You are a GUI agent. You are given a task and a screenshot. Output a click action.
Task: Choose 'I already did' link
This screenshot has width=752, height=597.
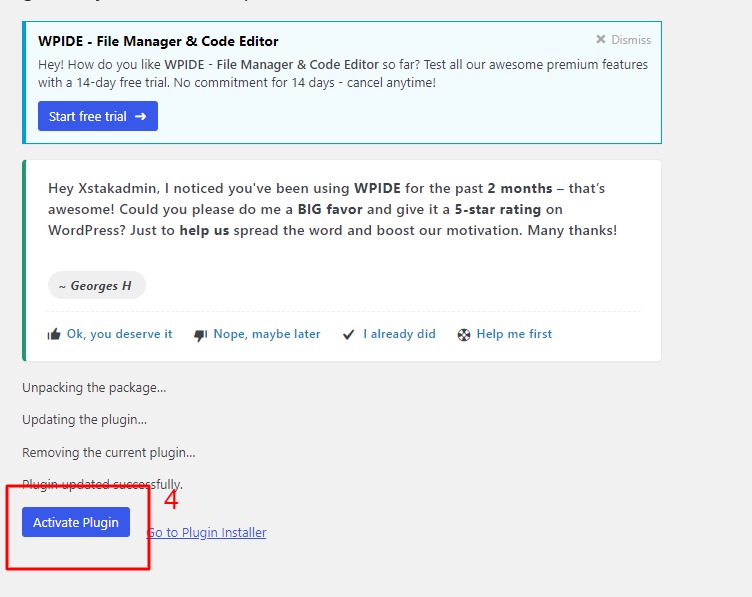[x=400, y=334]
